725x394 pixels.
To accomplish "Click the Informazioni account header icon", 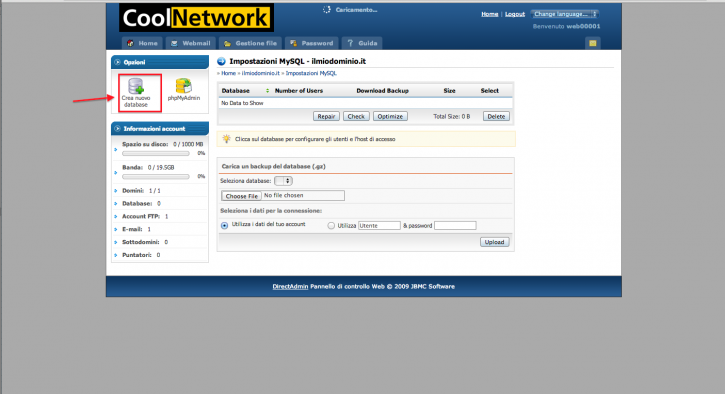I will [x=117, y=129].
